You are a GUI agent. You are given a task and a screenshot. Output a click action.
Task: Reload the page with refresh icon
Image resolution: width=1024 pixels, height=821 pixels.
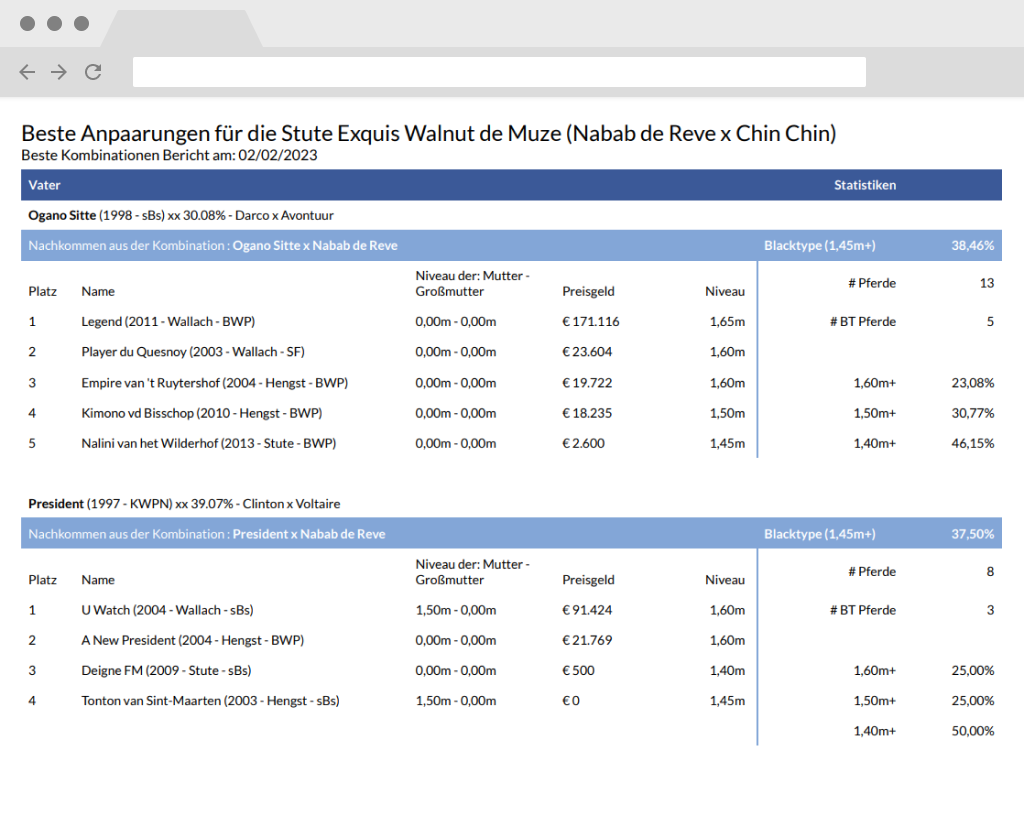93,72
